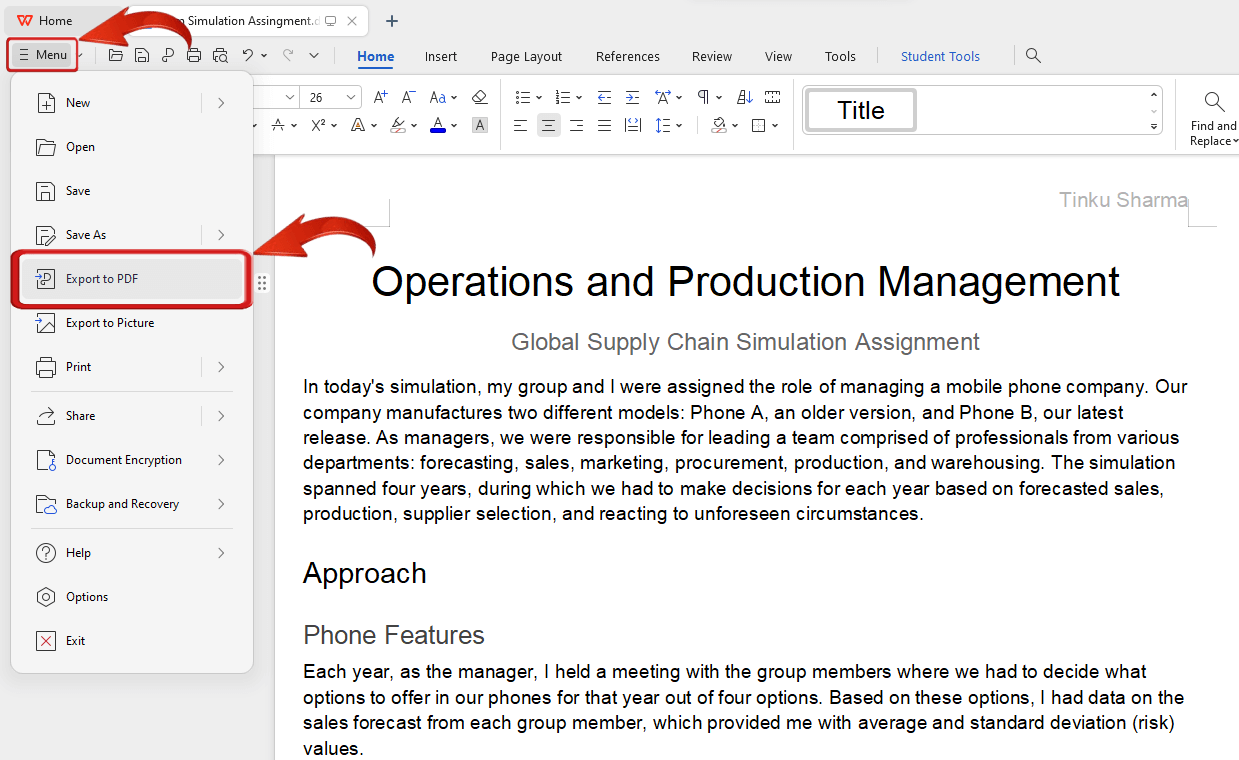The height and width of the screenshot is (760, 1239).
Task: Open a new document tab with plus
Action: [x=392, y=21]
